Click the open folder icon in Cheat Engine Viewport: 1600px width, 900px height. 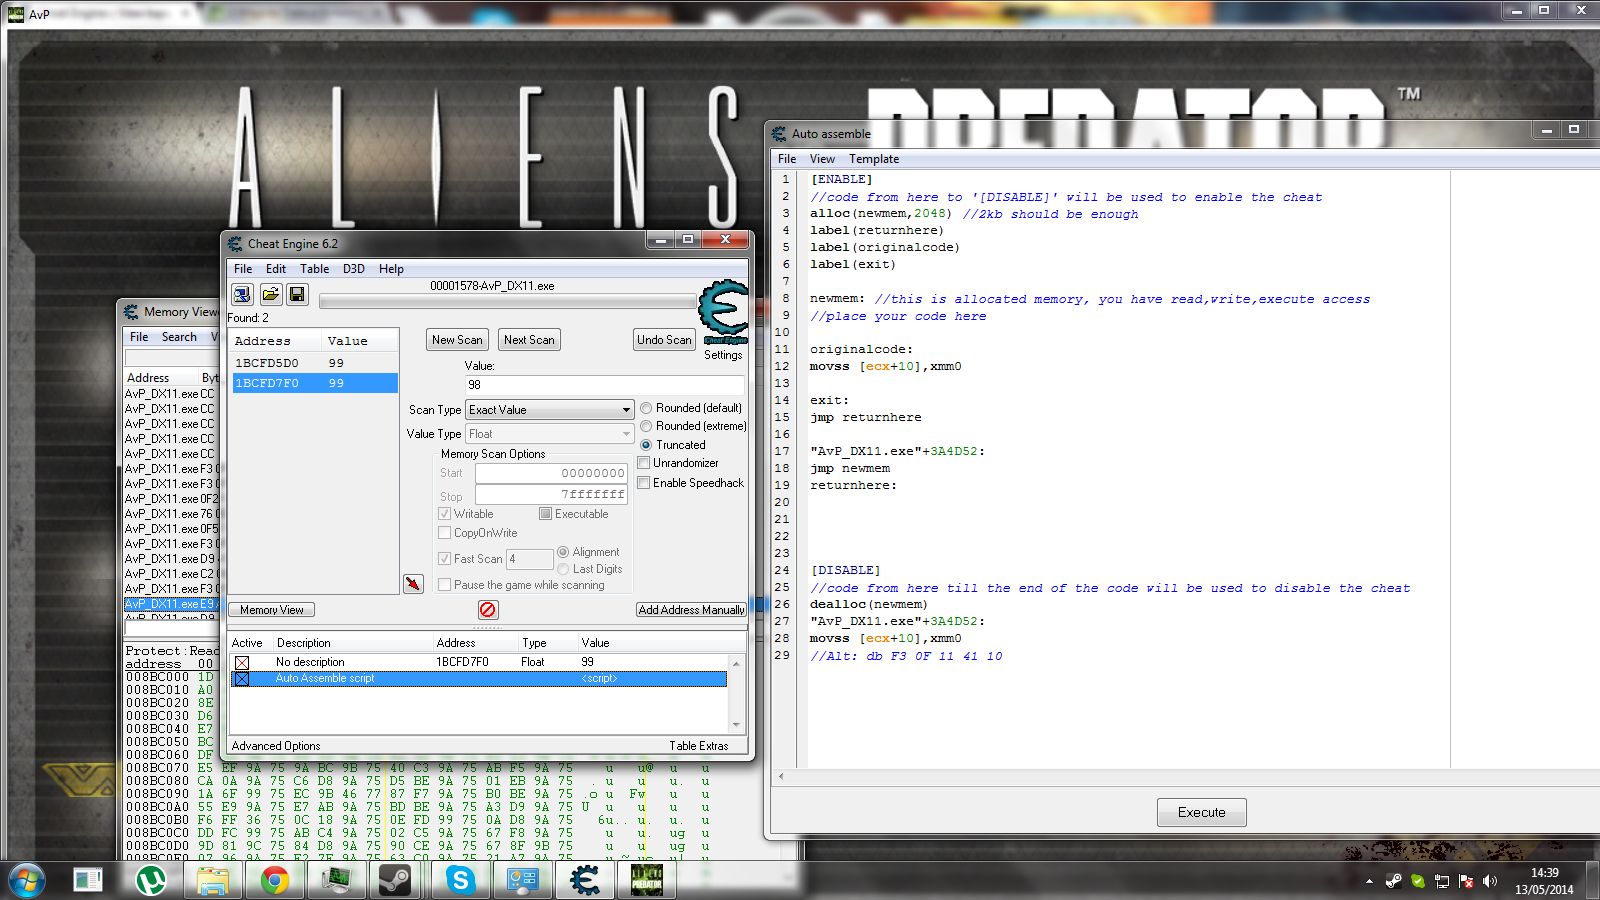click(270, 294)
